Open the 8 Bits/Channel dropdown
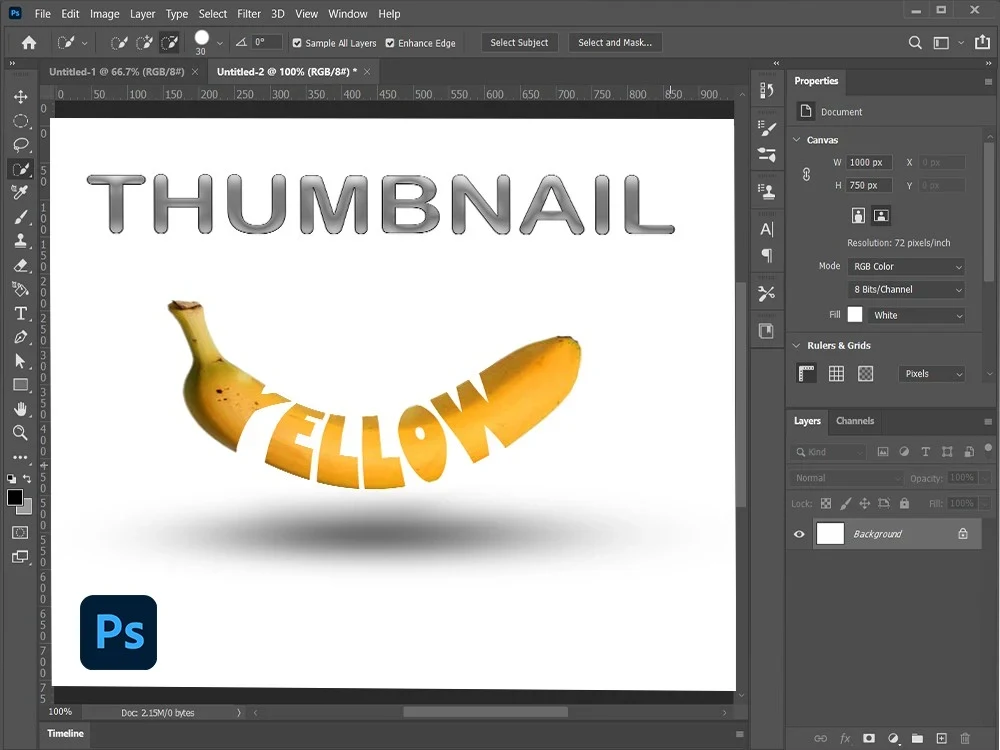 [x=906, y=289]
